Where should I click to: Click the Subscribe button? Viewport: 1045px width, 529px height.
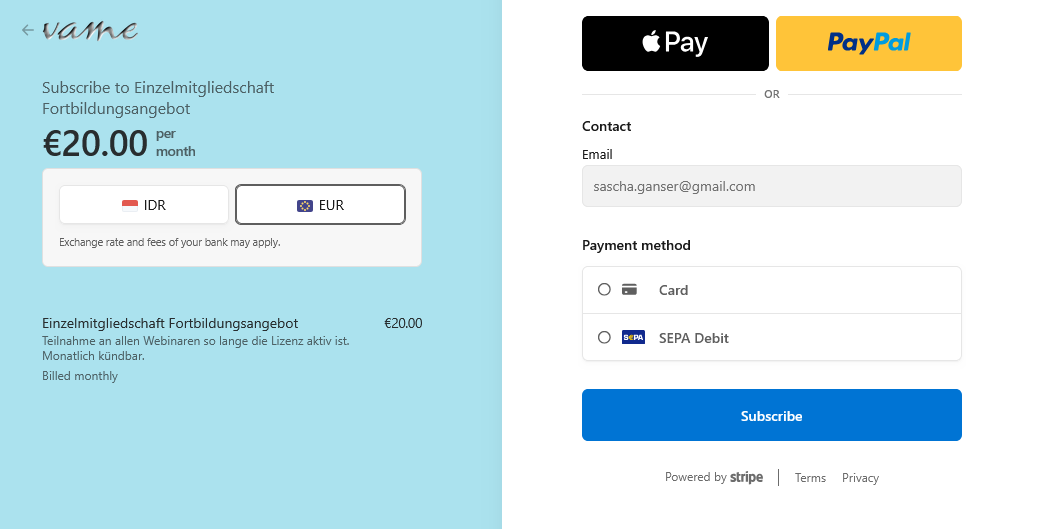coord(772,415)
